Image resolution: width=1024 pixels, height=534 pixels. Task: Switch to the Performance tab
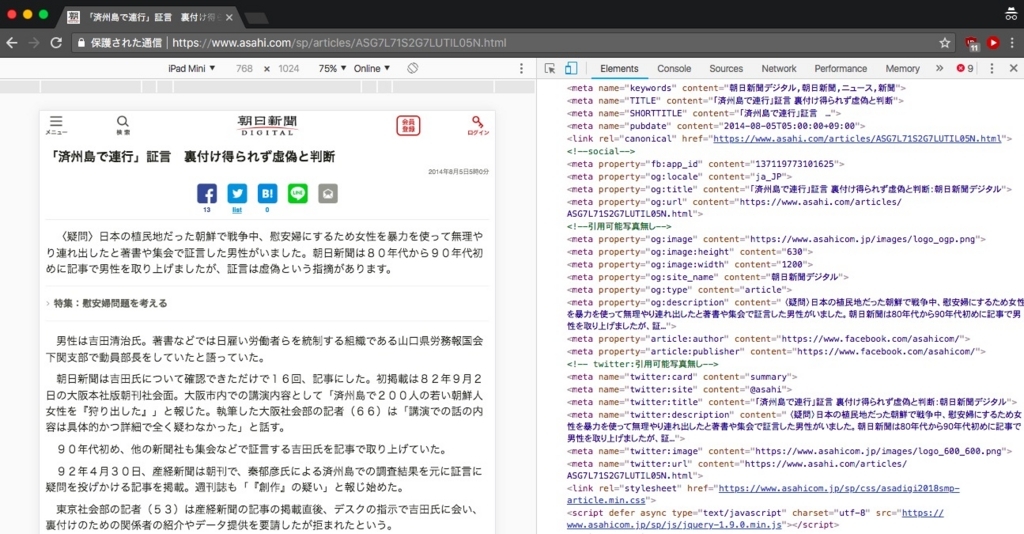click(x=840, y=68)
